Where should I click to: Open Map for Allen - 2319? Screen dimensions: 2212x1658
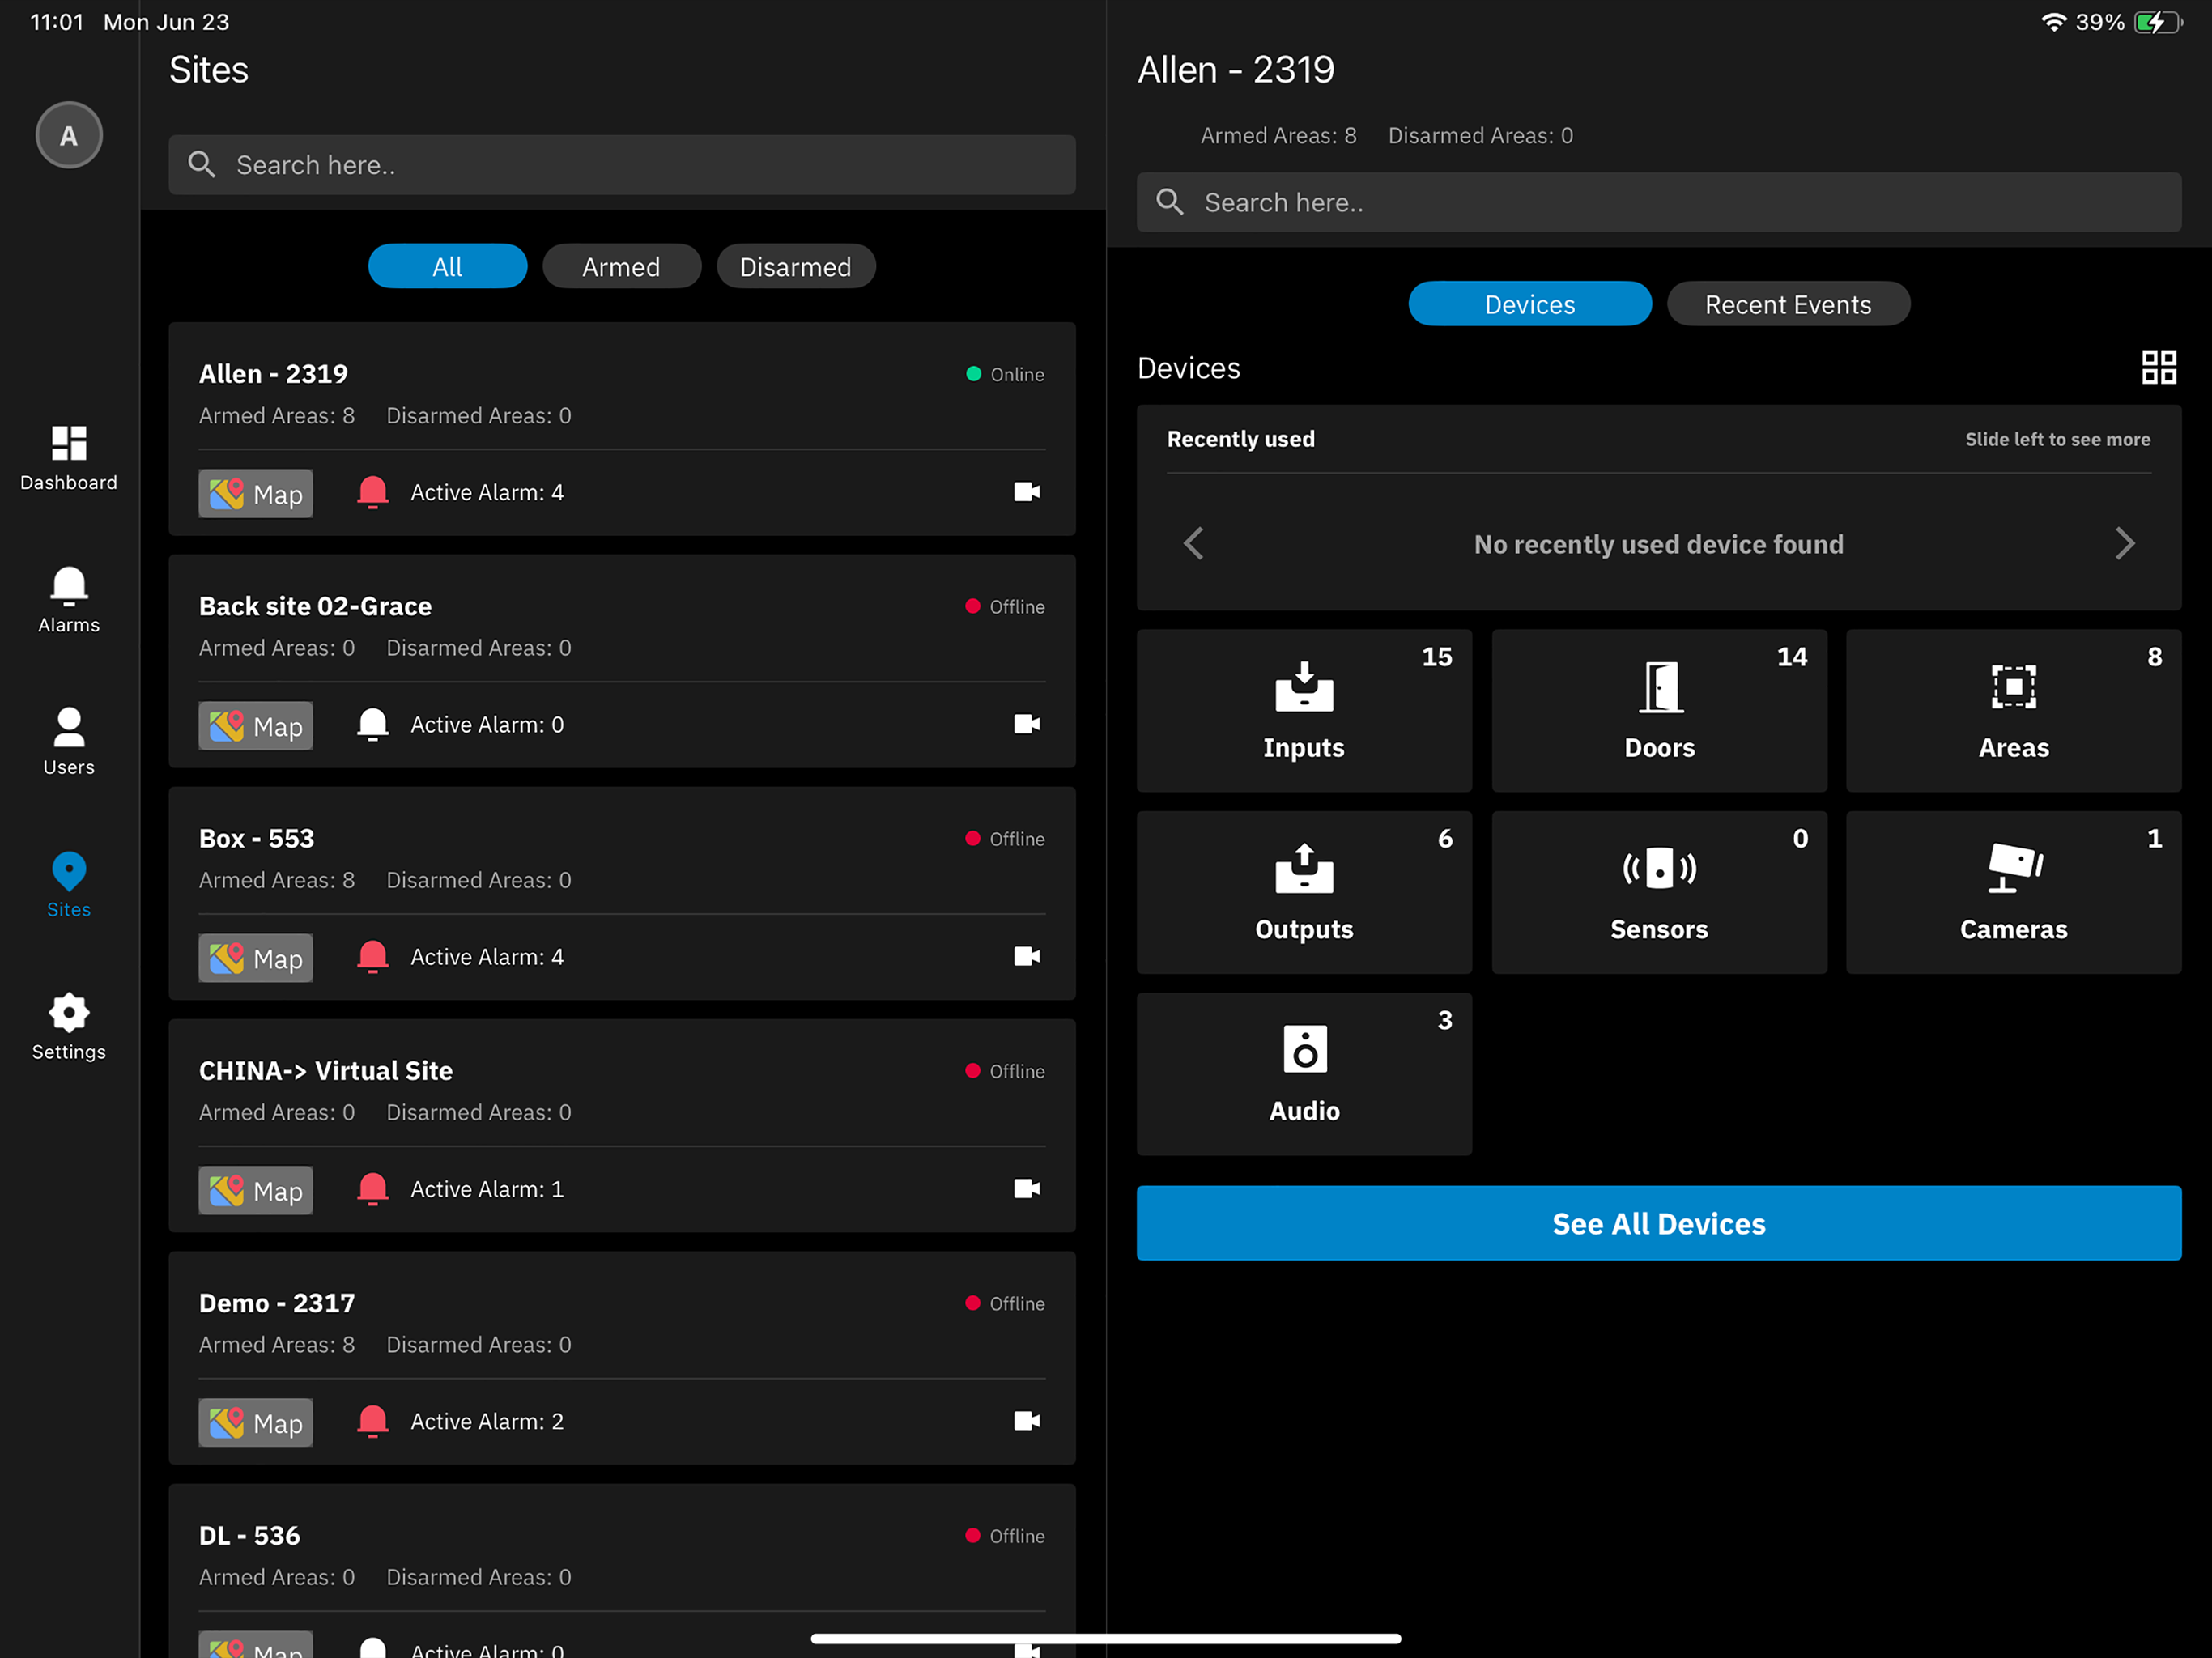pyautogui.click(x=255, y=494)
